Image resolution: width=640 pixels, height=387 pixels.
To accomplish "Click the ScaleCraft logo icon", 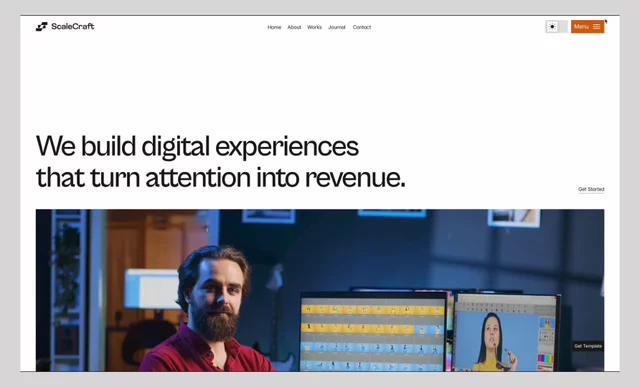I will coord(42,27).
